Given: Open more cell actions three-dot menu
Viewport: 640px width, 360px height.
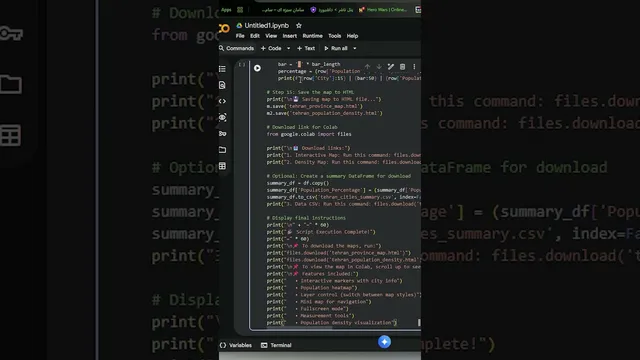Looking at the screenshot, I should pos(414,67).
